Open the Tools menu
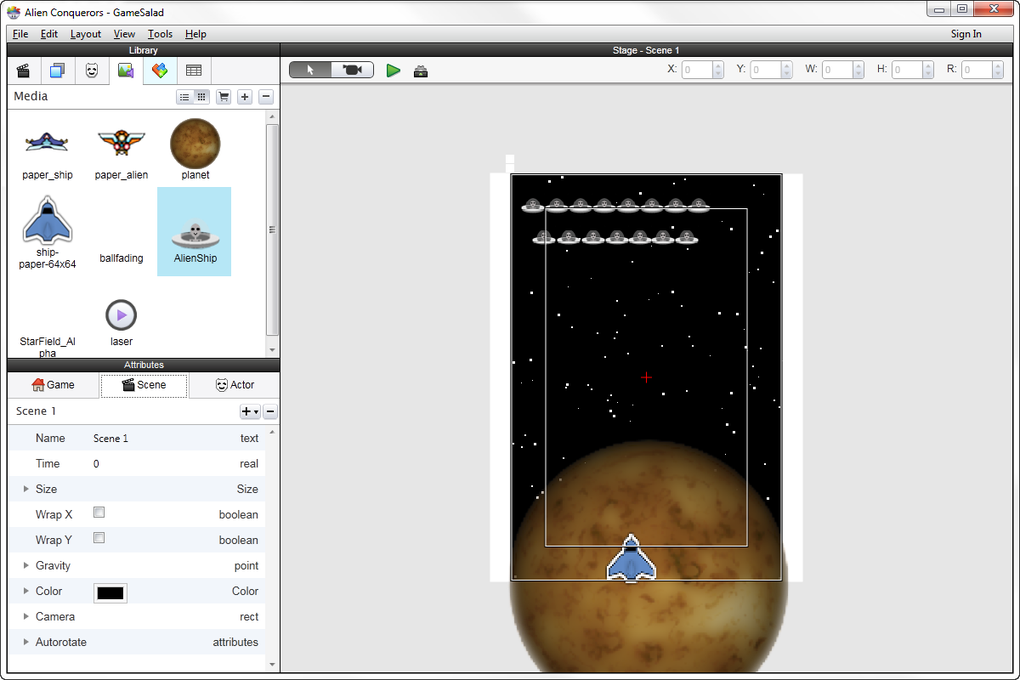 (160, 34)
